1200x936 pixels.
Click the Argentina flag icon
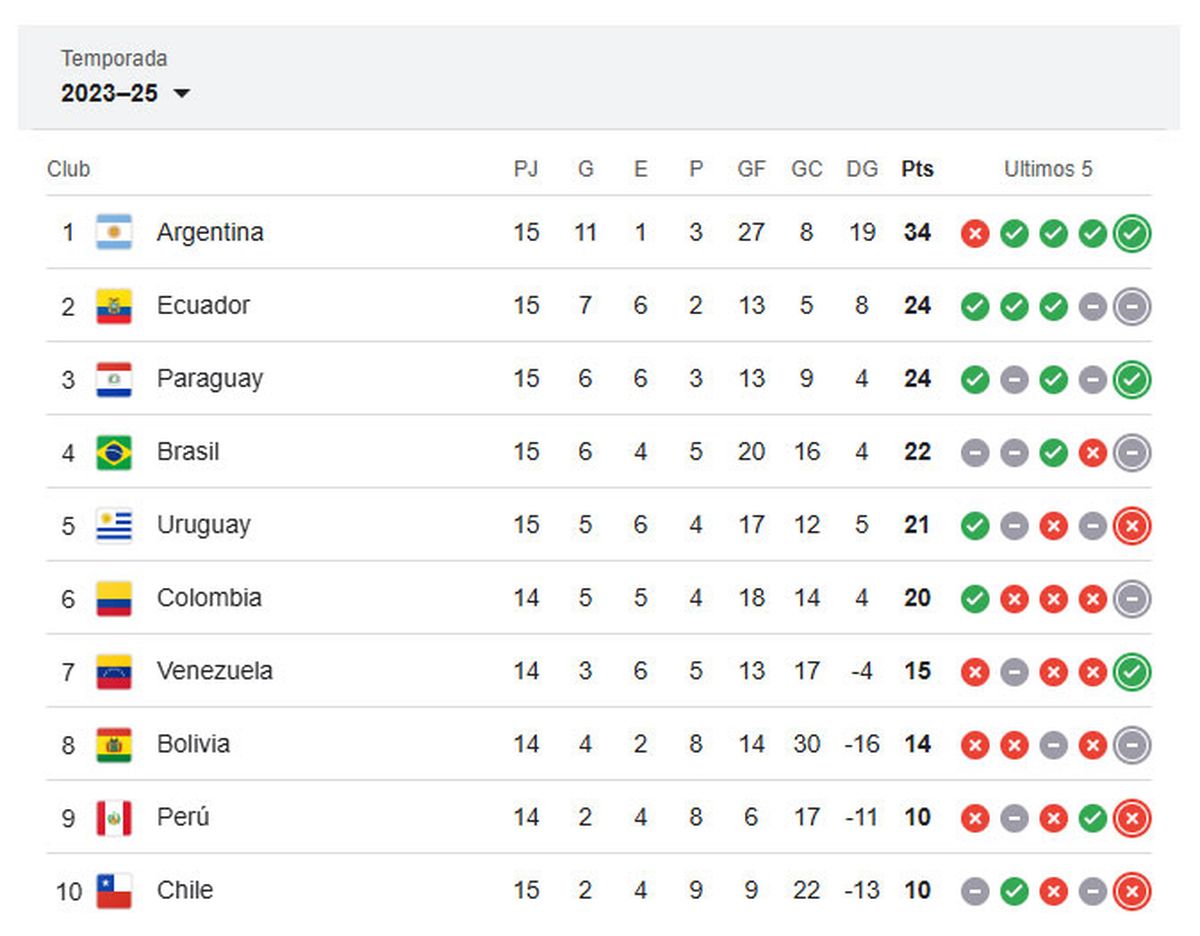tap(114, 233)
